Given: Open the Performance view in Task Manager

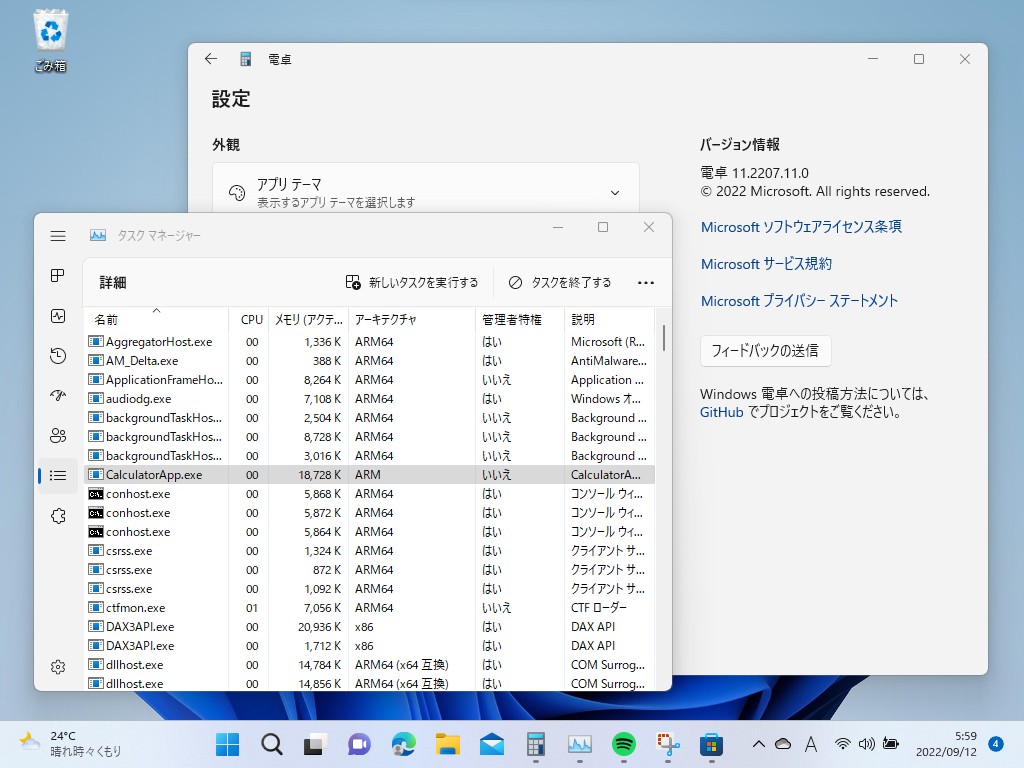Looking at the screenshot, I should point(58,315).
